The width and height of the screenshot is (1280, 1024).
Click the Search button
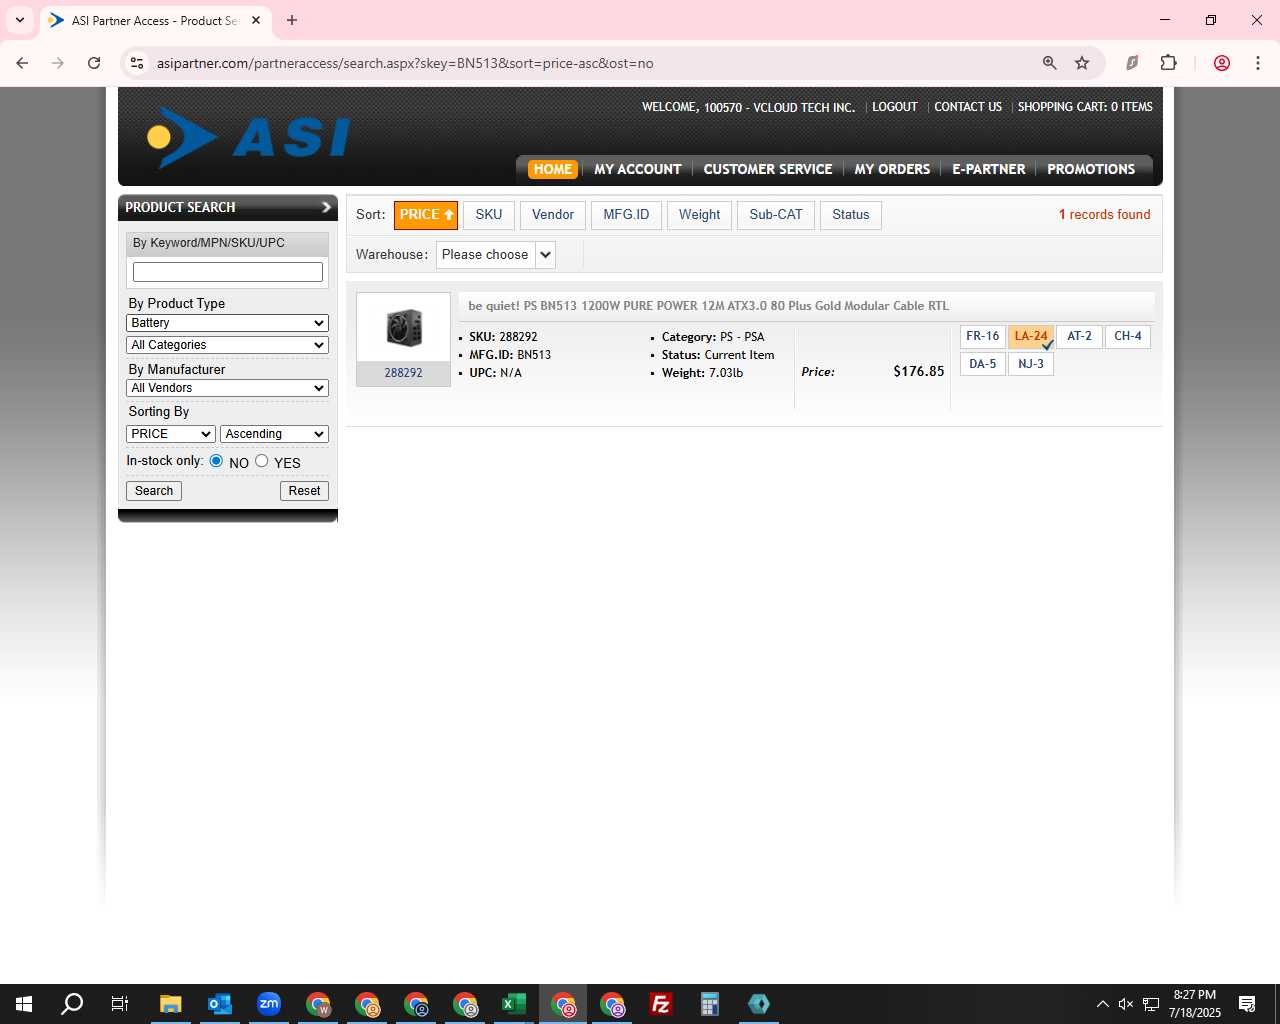[154, 491]
